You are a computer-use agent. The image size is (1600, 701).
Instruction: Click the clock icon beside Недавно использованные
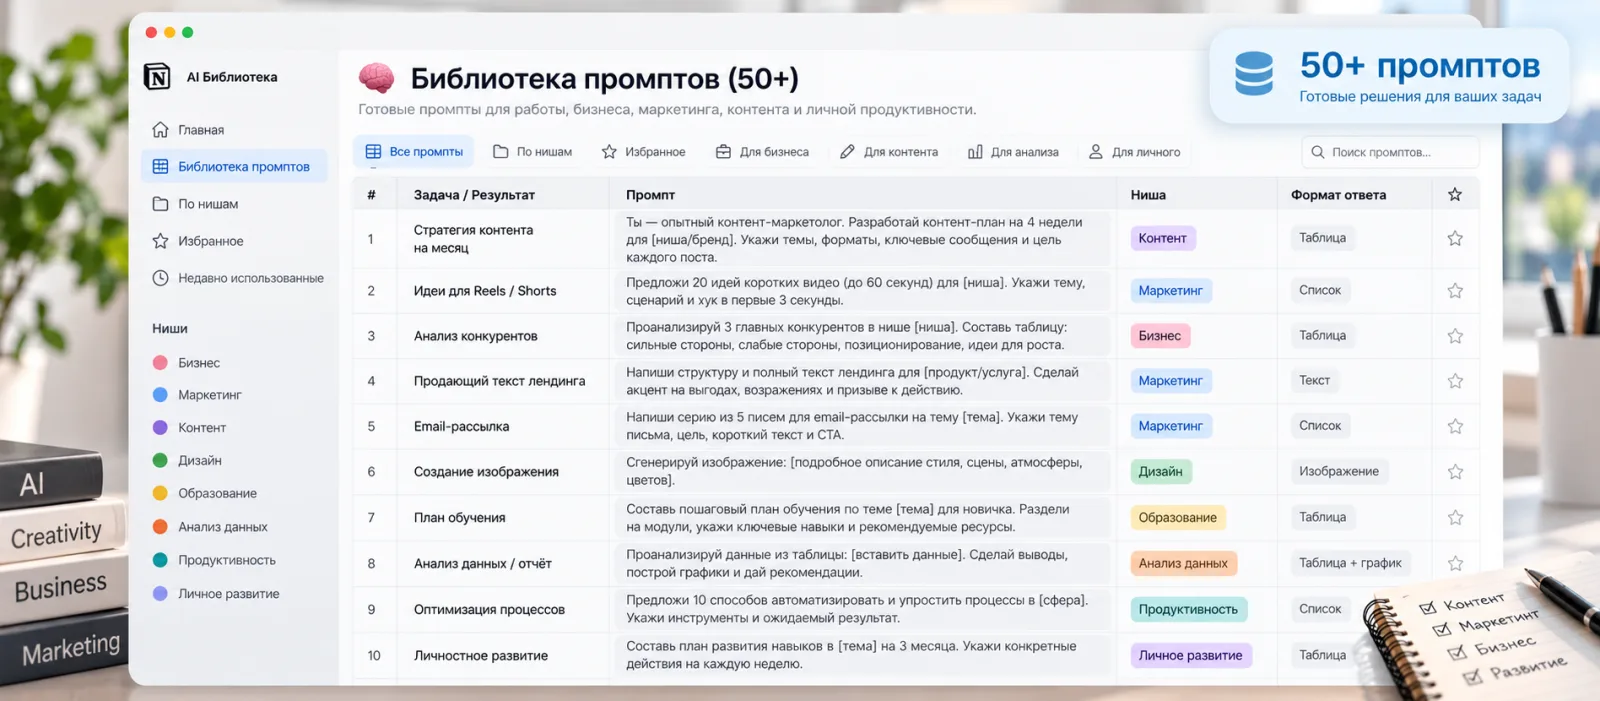(160, 278)
